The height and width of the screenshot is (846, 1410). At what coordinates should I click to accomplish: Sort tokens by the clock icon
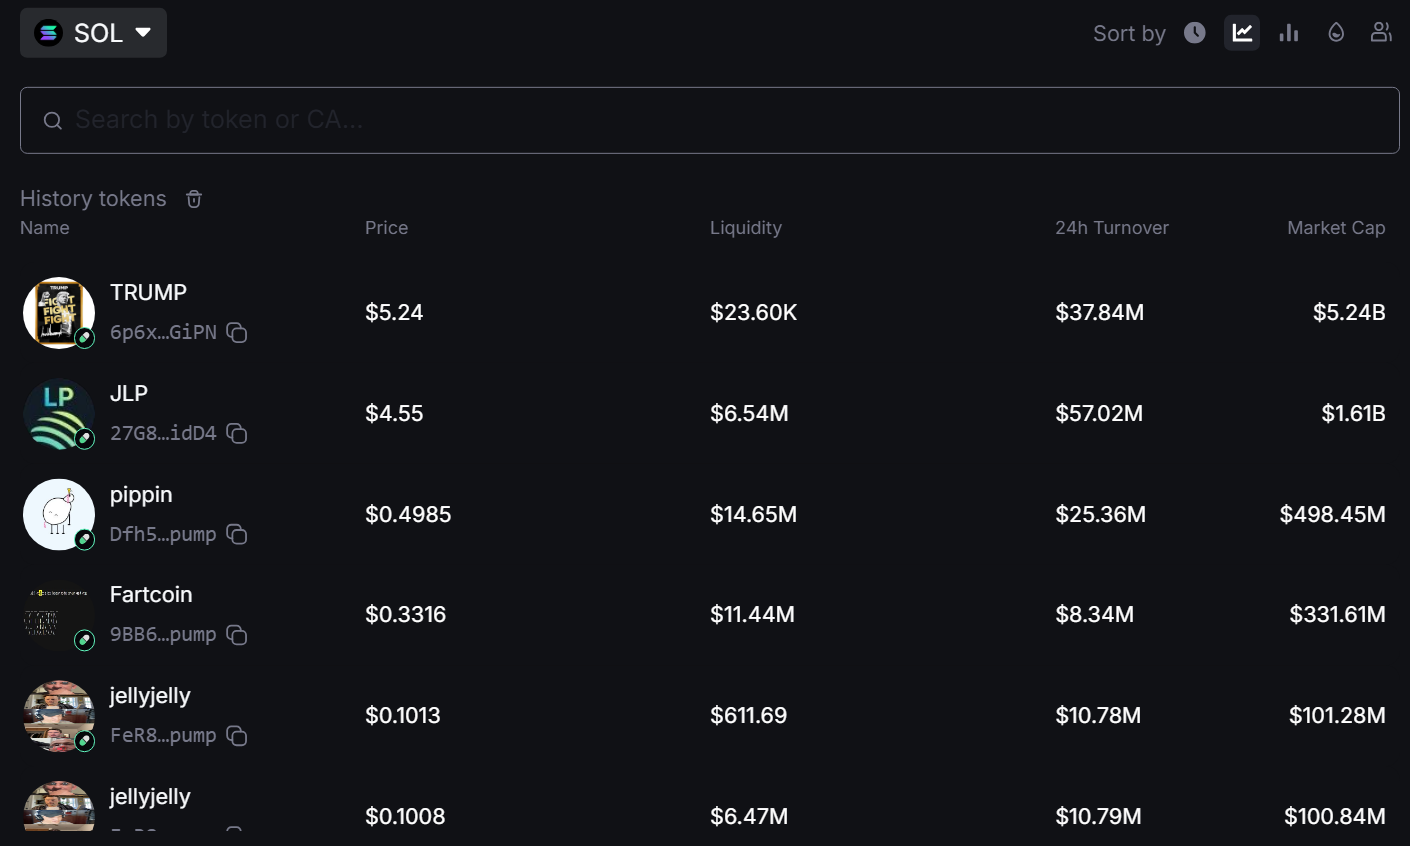pos(1195,33)
